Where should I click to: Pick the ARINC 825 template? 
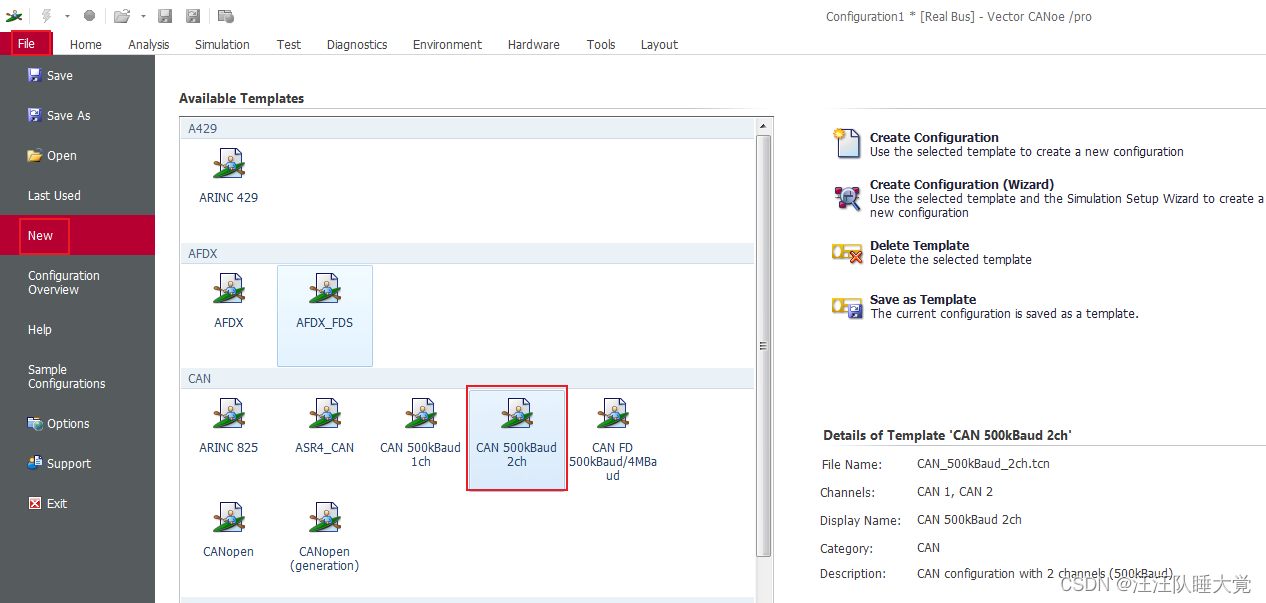(229, 427)
